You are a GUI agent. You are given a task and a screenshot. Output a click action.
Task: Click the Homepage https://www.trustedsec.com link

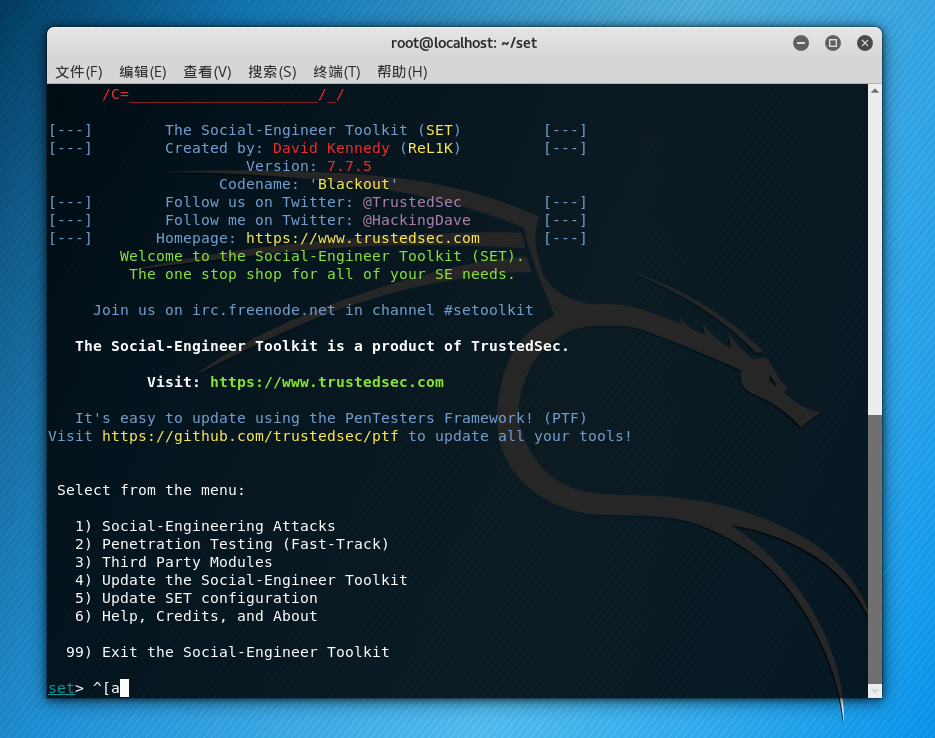click(363, 238)
